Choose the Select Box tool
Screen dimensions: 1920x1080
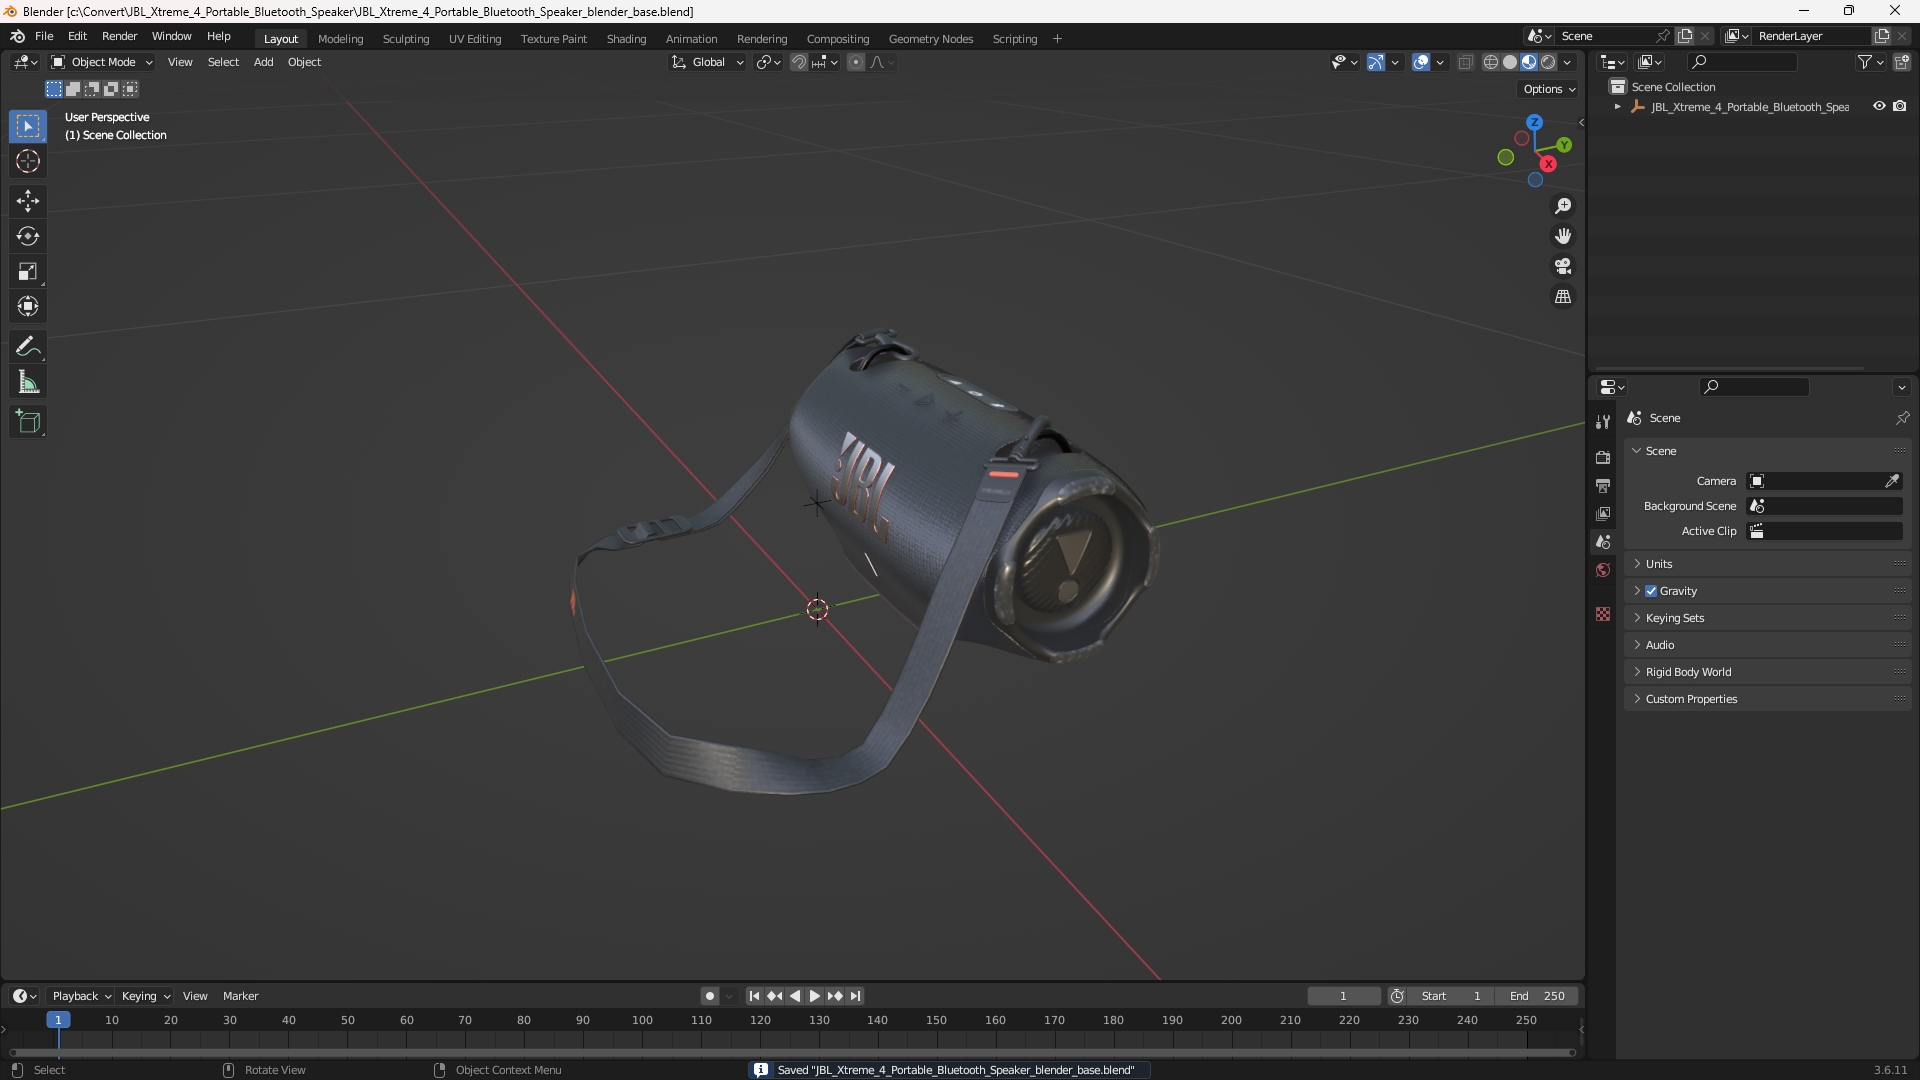(28, 126)
